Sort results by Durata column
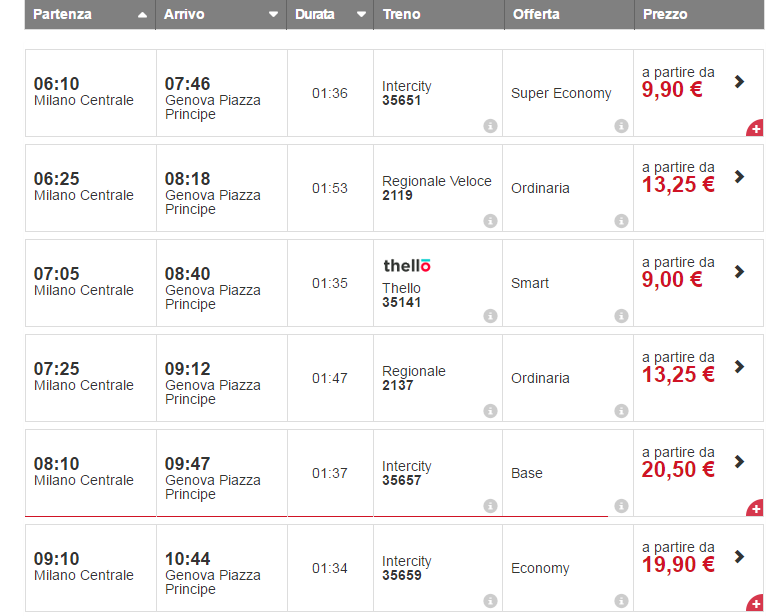This screenshot has width=769, height=616. pyautogui.click(x=358, y=15)
